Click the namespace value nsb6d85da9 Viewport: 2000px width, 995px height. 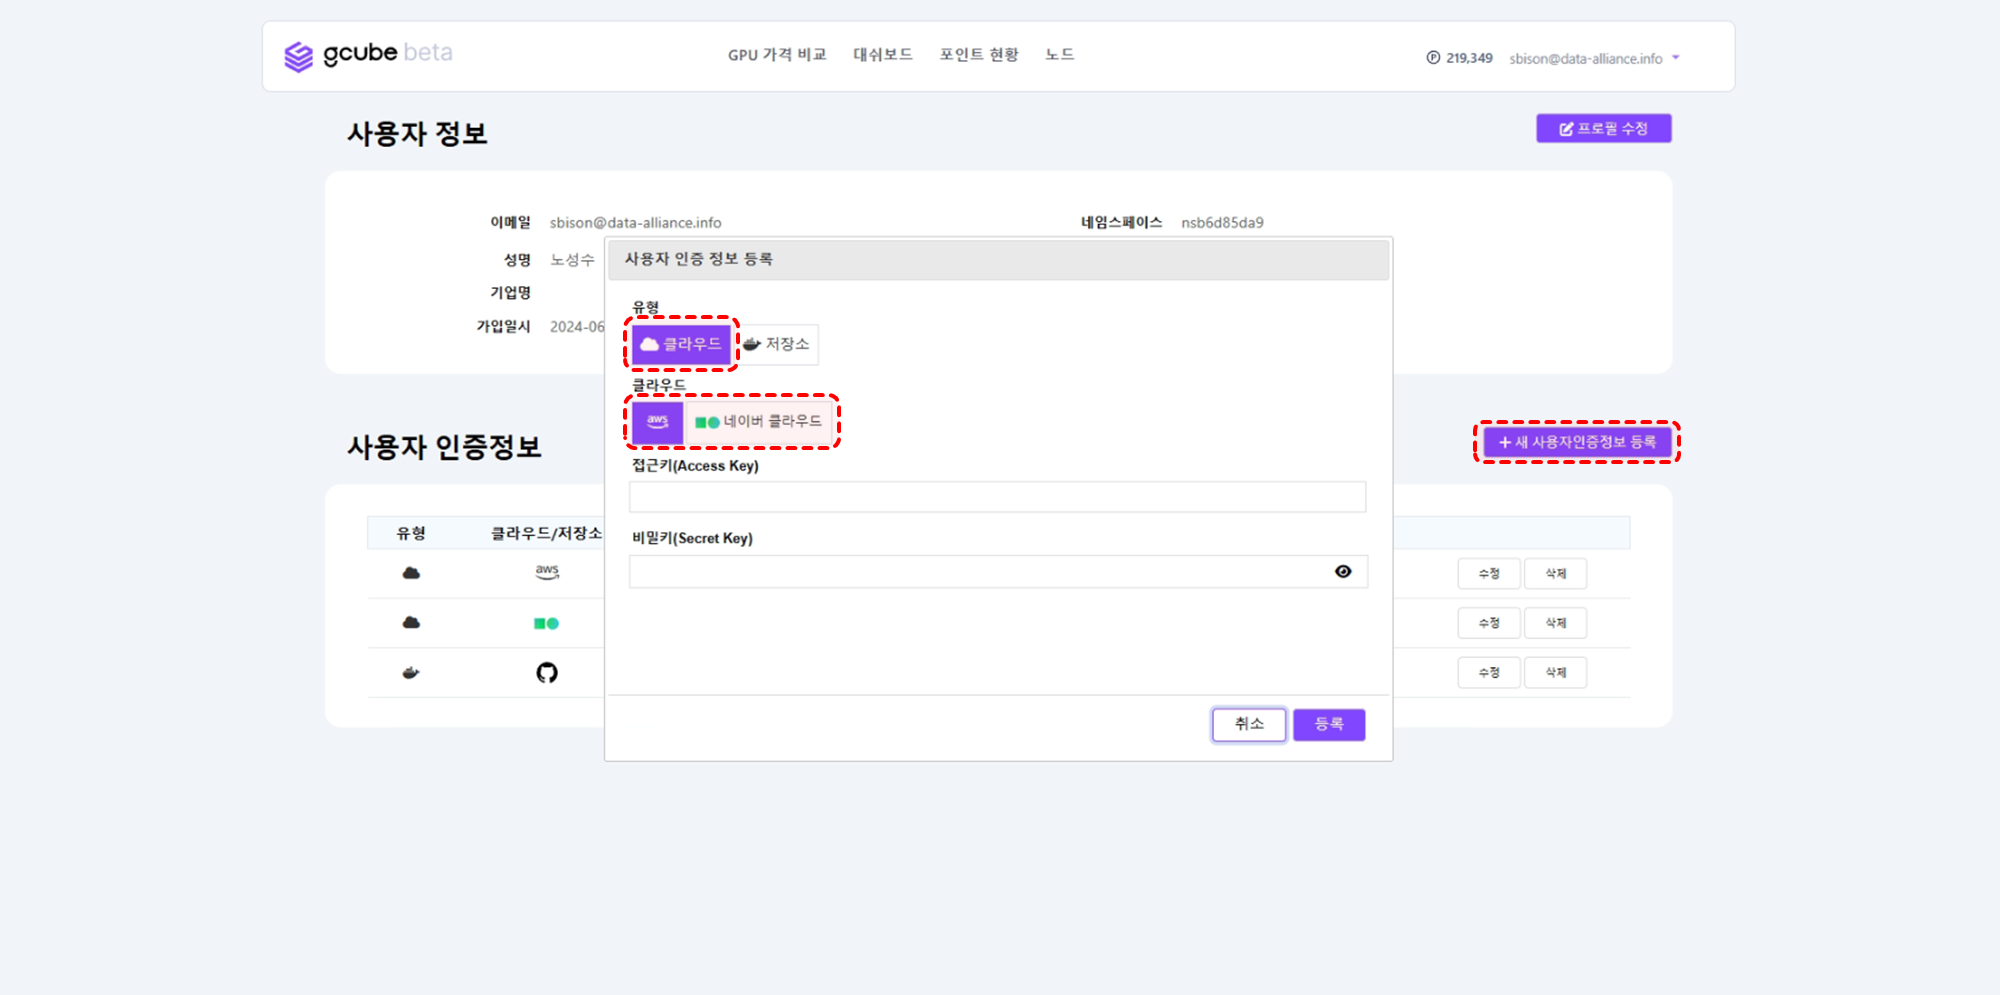point(1222,223)
